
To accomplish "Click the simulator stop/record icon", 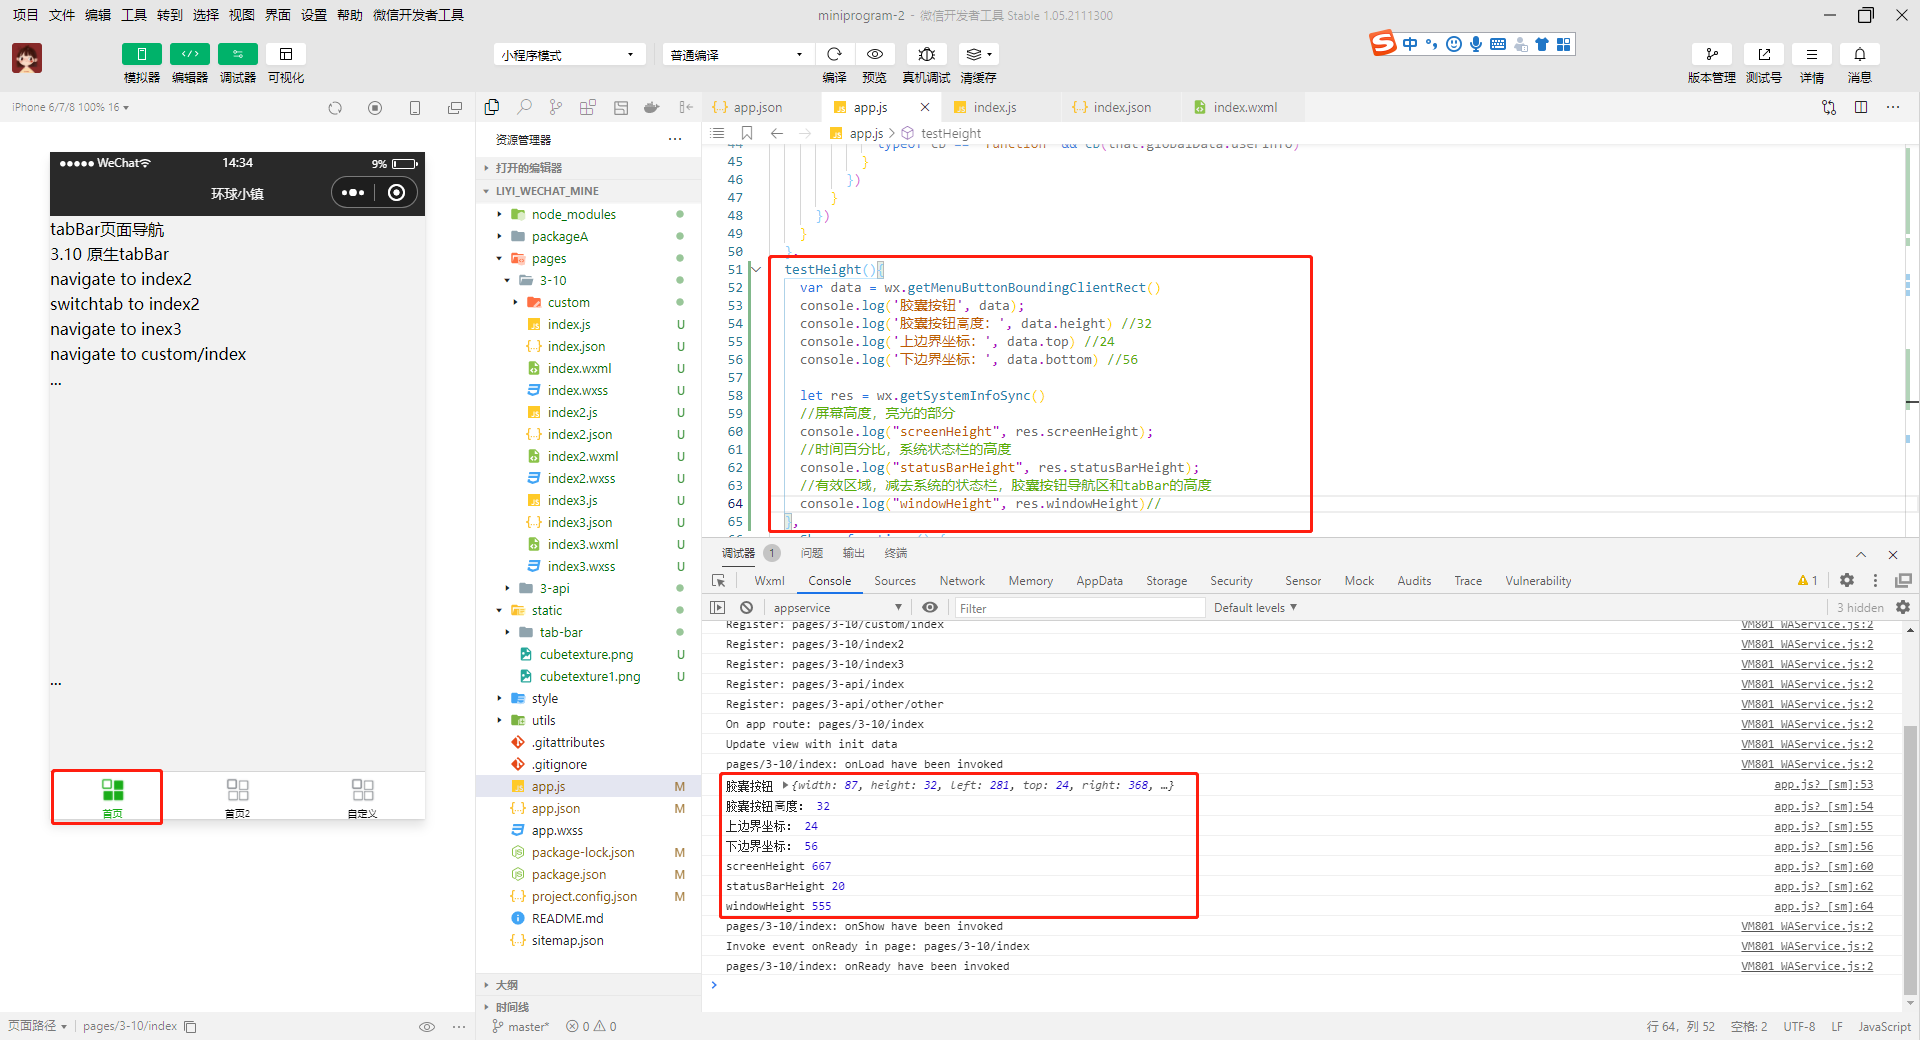I will (375, 108).
